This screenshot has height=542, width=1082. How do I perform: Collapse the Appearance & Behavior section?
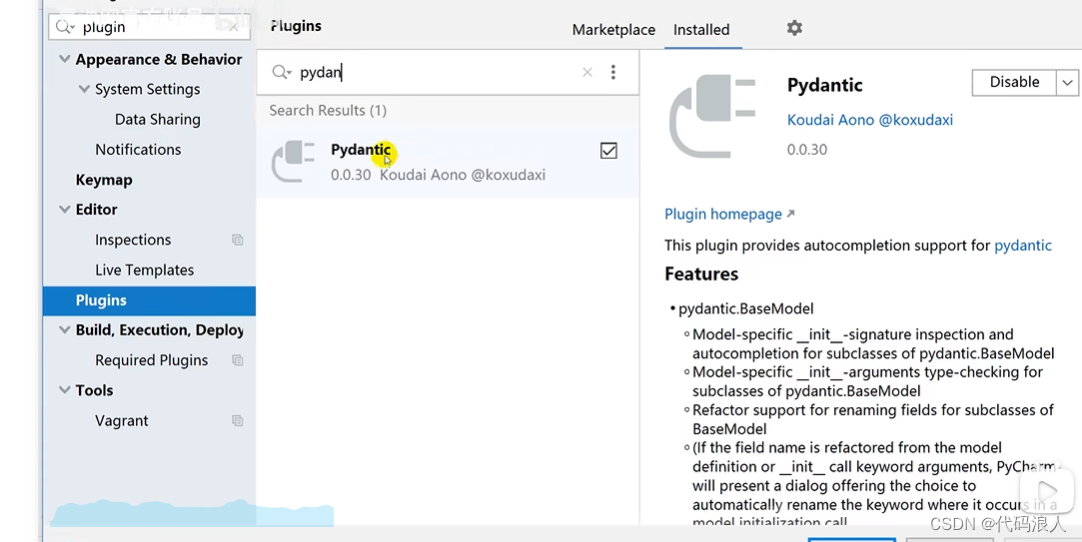pyautogui.click(x=64, y=59)
